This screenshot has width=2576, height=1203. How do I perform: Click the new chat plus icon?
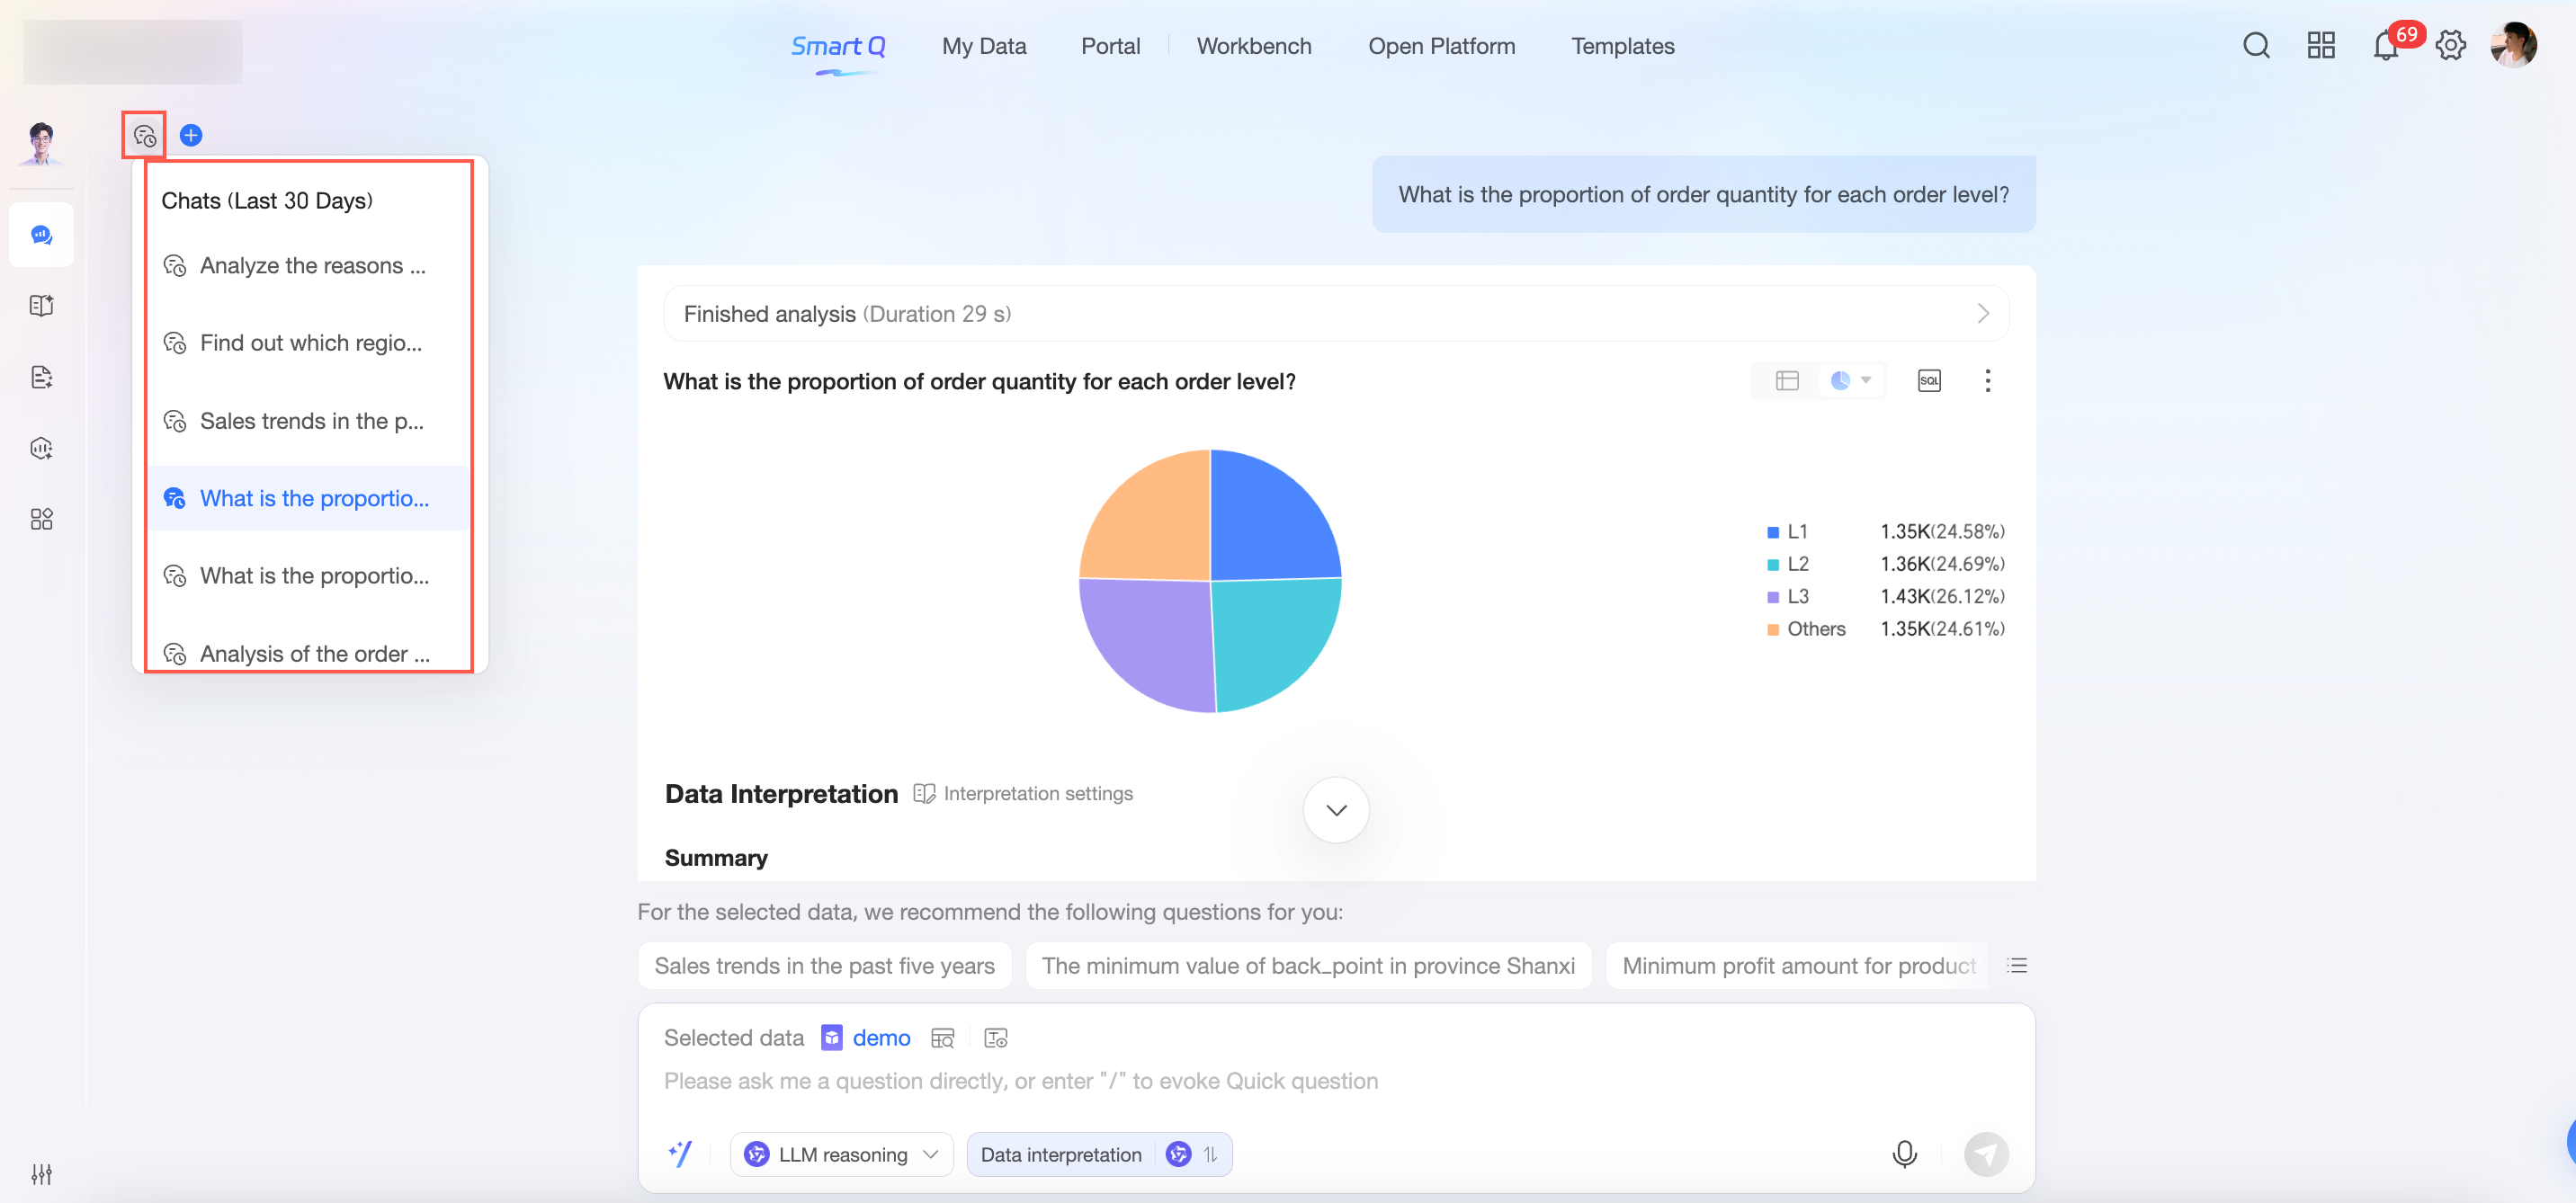(191, 135)
